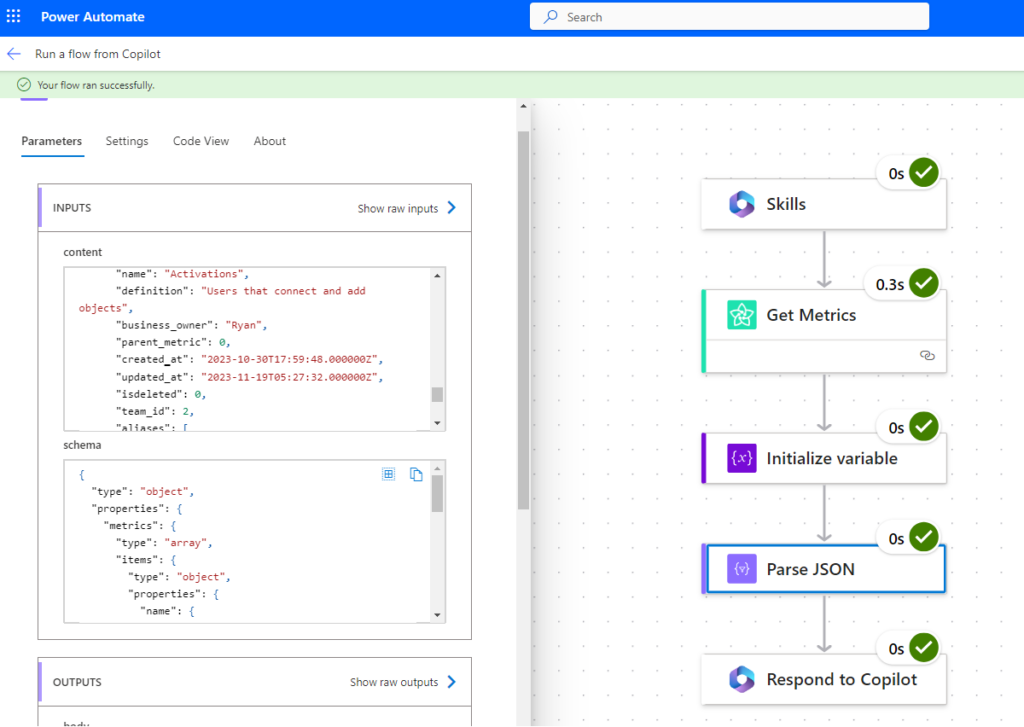Click the Skills step Copilot icon
Viewport: 1024px width, 727px height.
tap(742, 204)
